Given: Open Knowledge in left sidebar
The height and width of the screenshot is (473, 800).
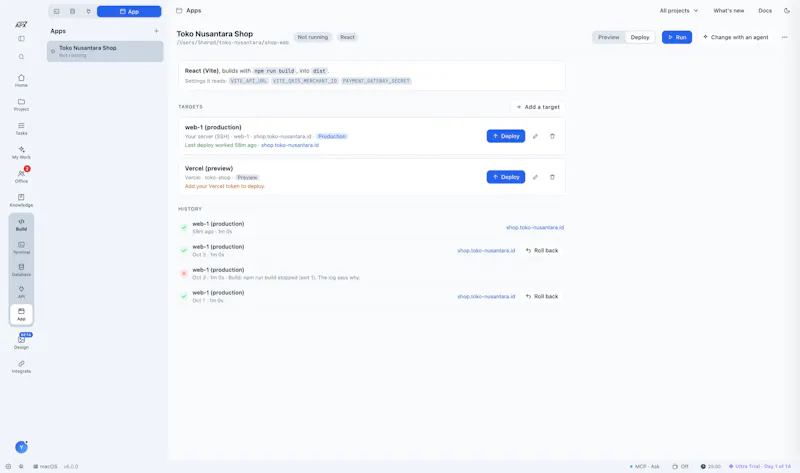Looking at the screenshot, I should pyautogui.click(x=21, y=201).
